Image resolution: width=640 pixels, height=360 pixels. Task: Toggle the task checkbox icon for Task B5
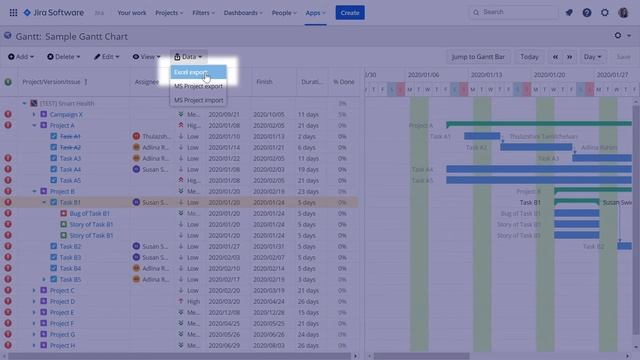coord(53,279)
